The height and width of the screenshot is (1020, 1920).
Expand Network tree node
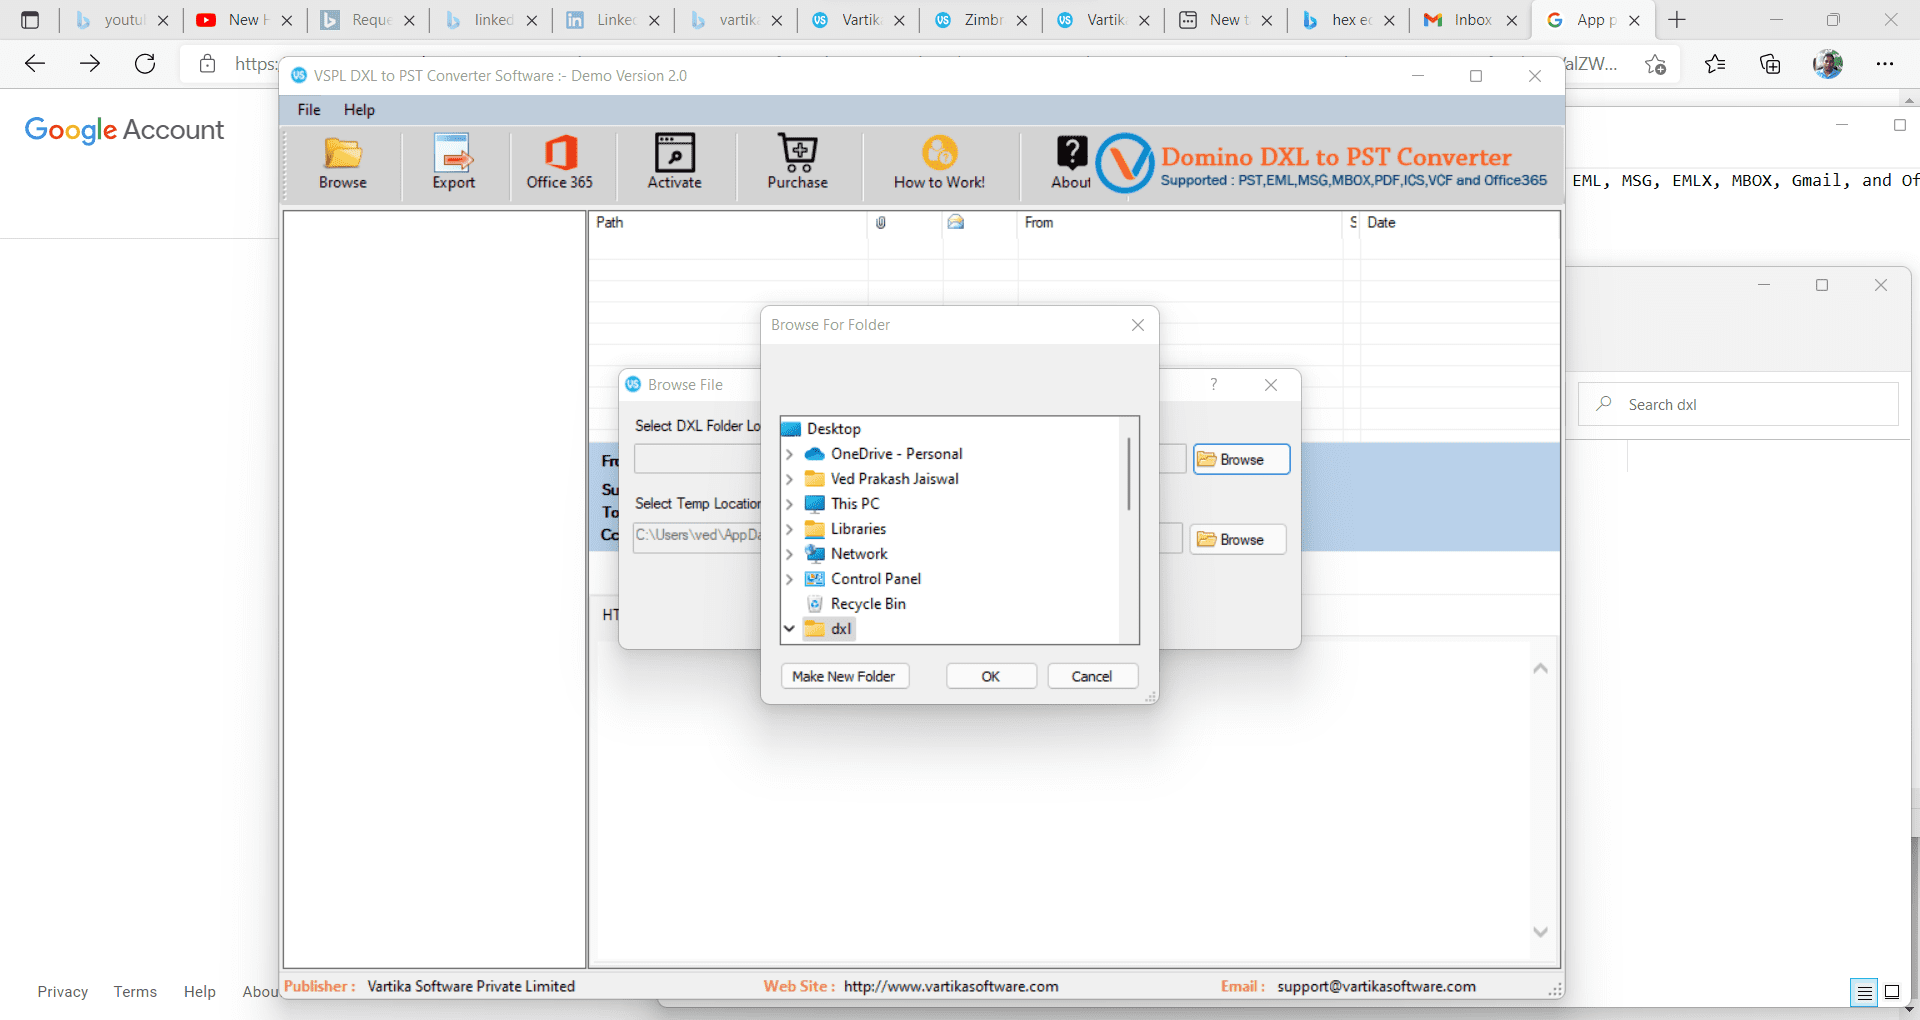coord(789,554)
